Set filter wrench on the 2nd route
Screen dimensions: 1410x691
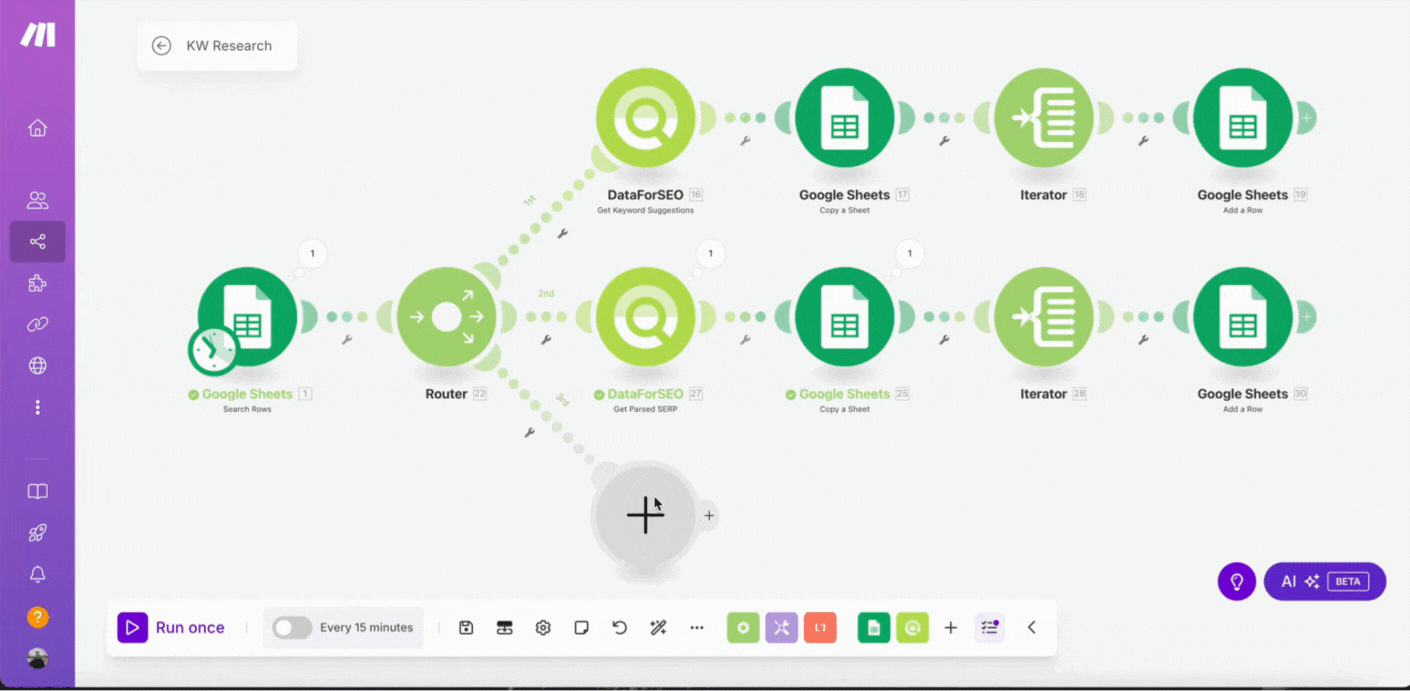click(546, 340)
